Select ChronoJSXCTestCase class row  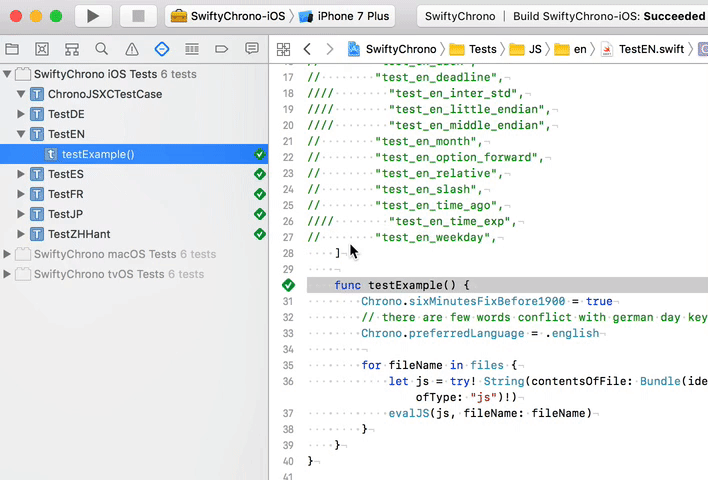[x=134, y=94]
